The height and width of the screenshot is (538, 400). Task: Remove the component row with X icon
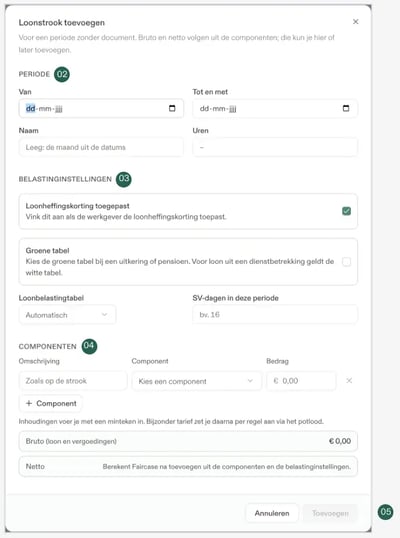point(349,381)
